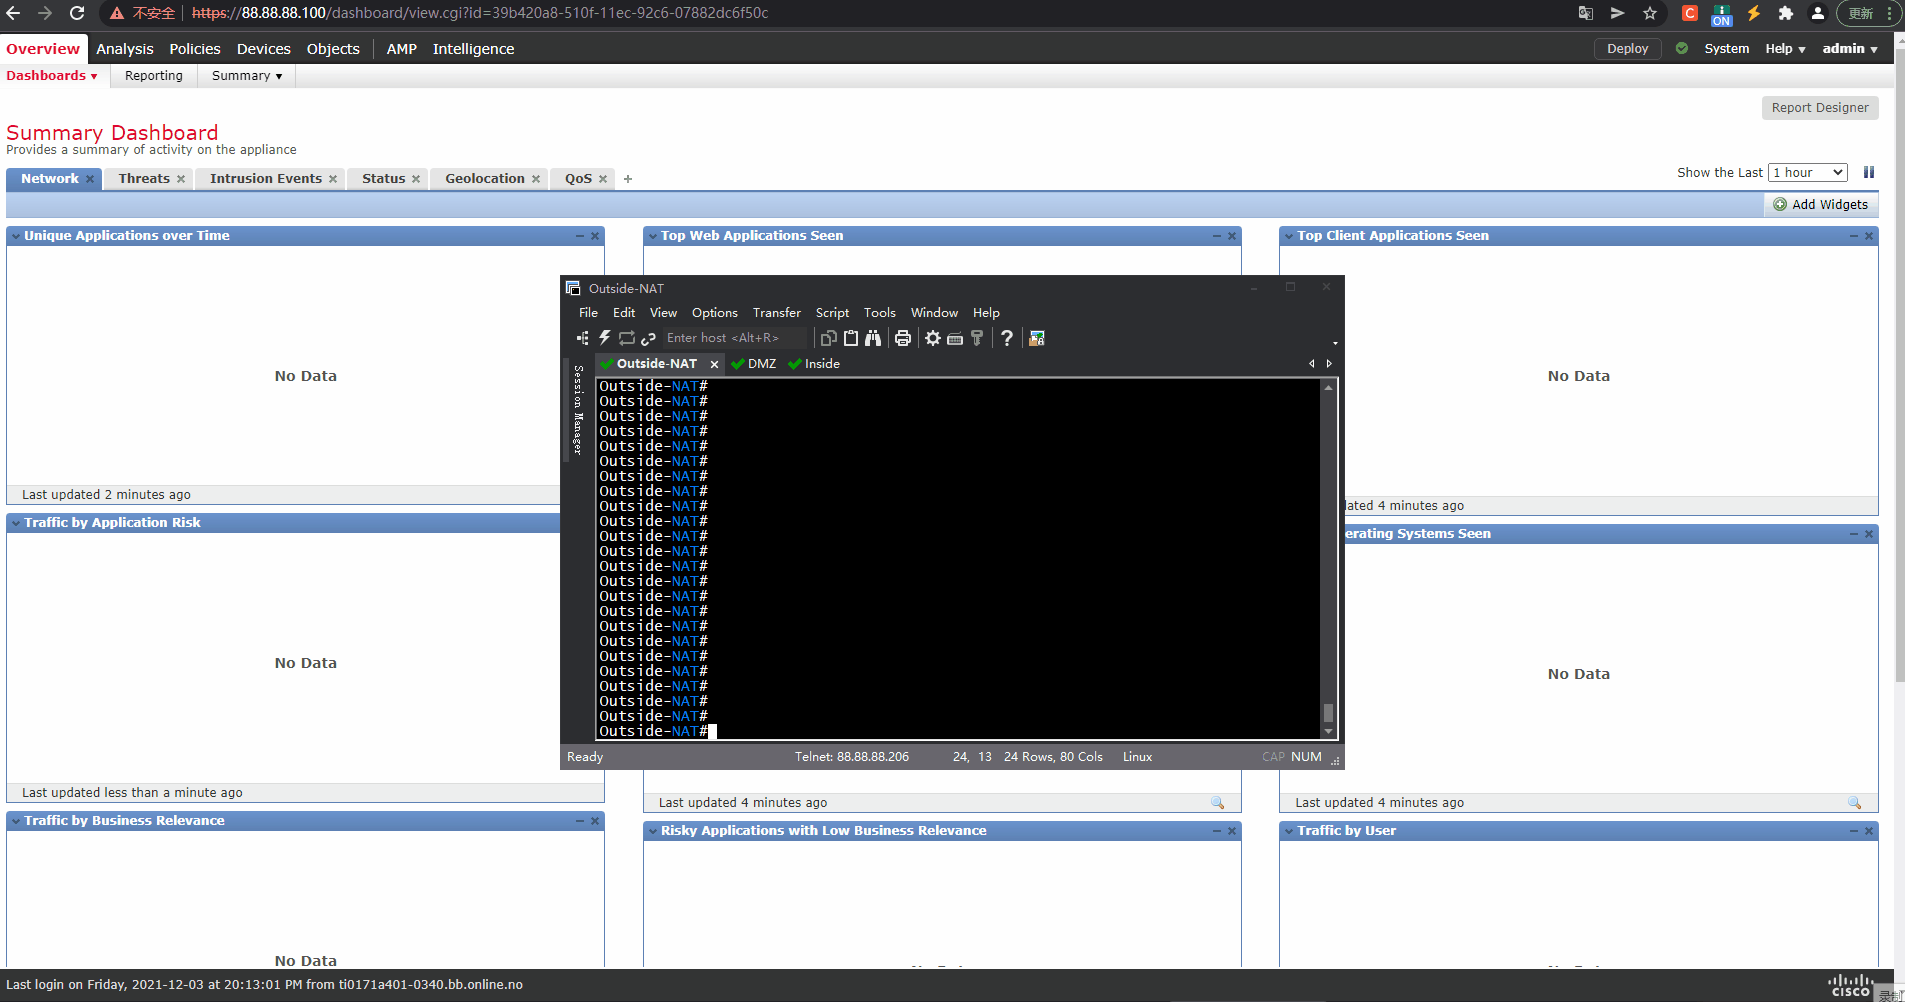Click magnifier icon in Top Web Applications footer
1905x1002 pixels.
[1217, 802]
